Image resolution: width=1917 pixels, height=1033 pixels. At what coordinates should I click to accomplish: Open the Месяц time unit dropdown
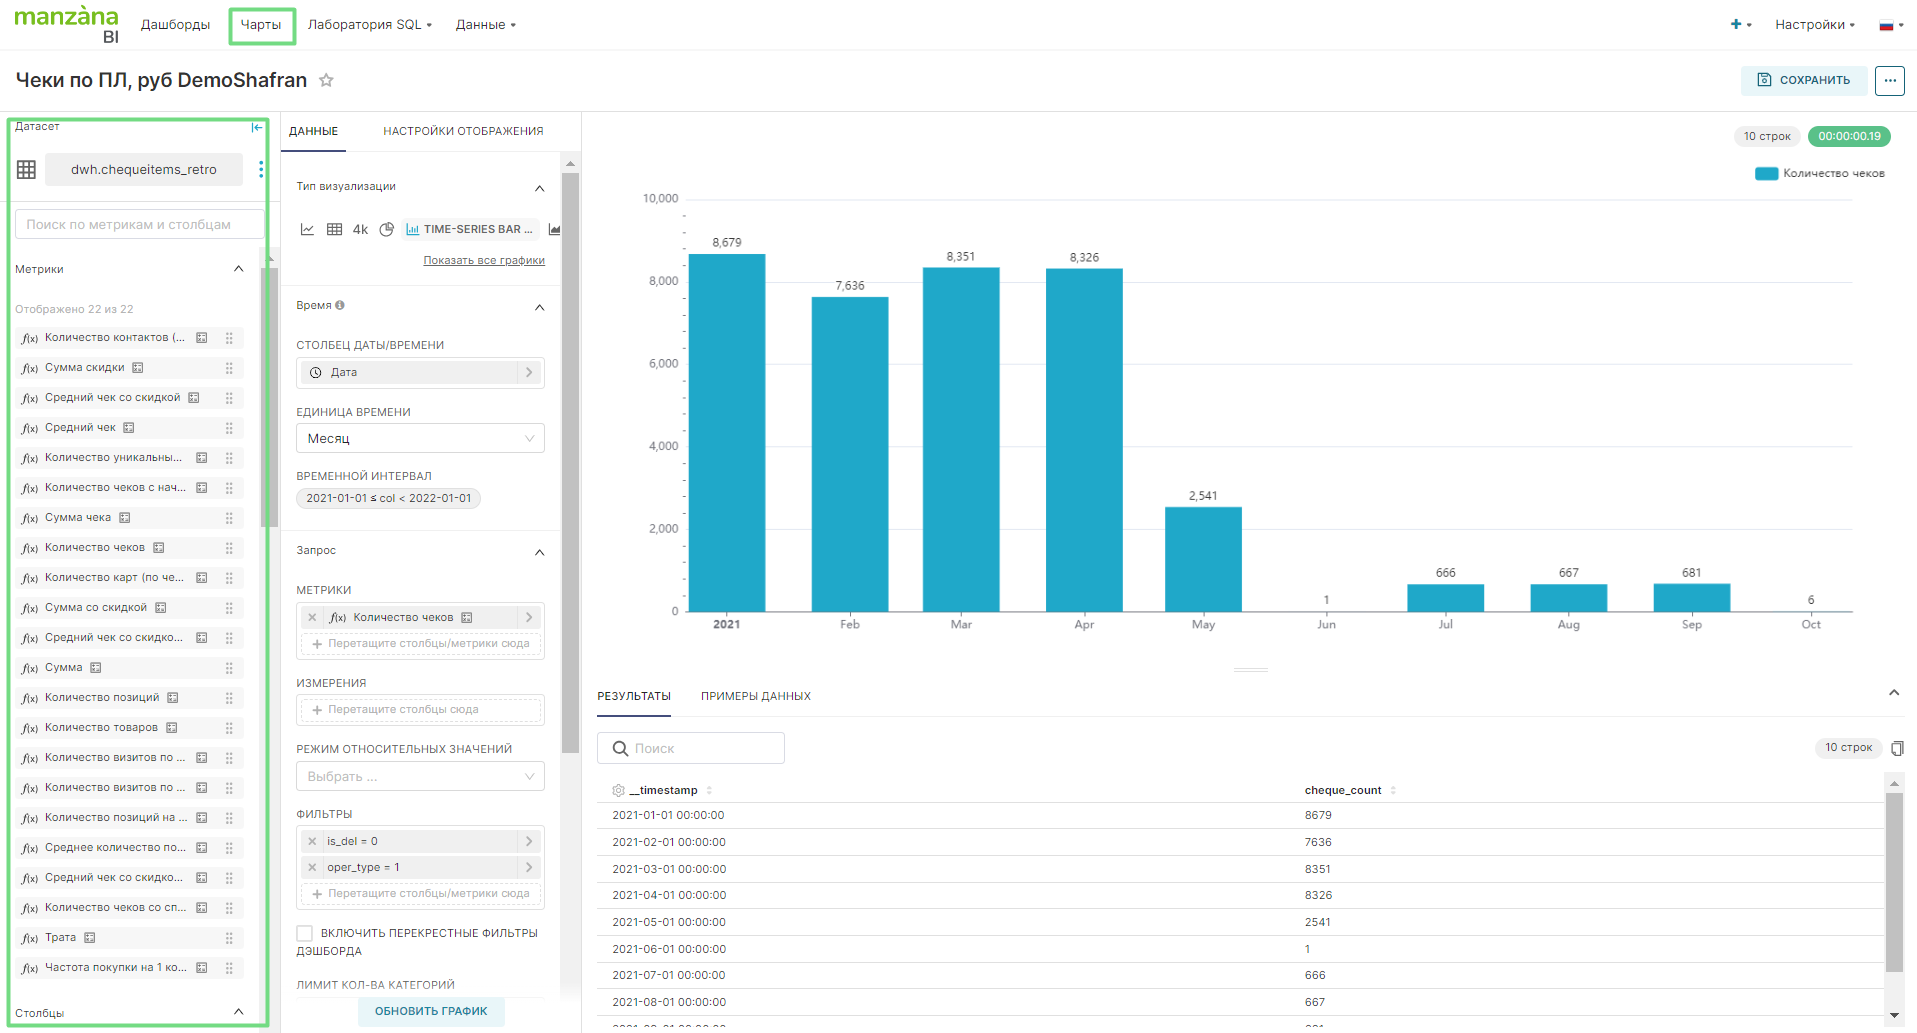(420, 439)
